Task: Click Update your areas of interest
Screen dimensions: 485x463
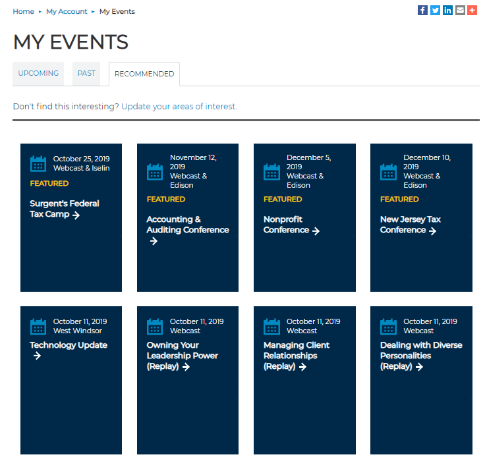Action: (x=179, y=106)
